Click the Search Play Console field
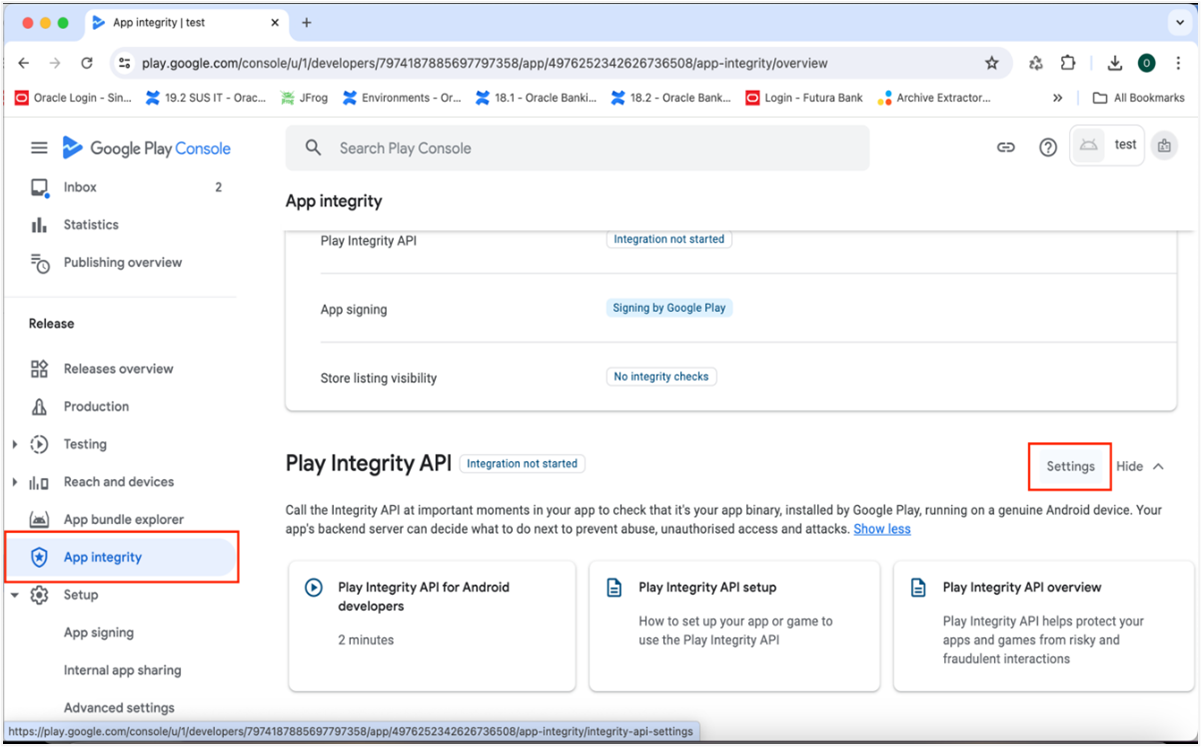 577,148
